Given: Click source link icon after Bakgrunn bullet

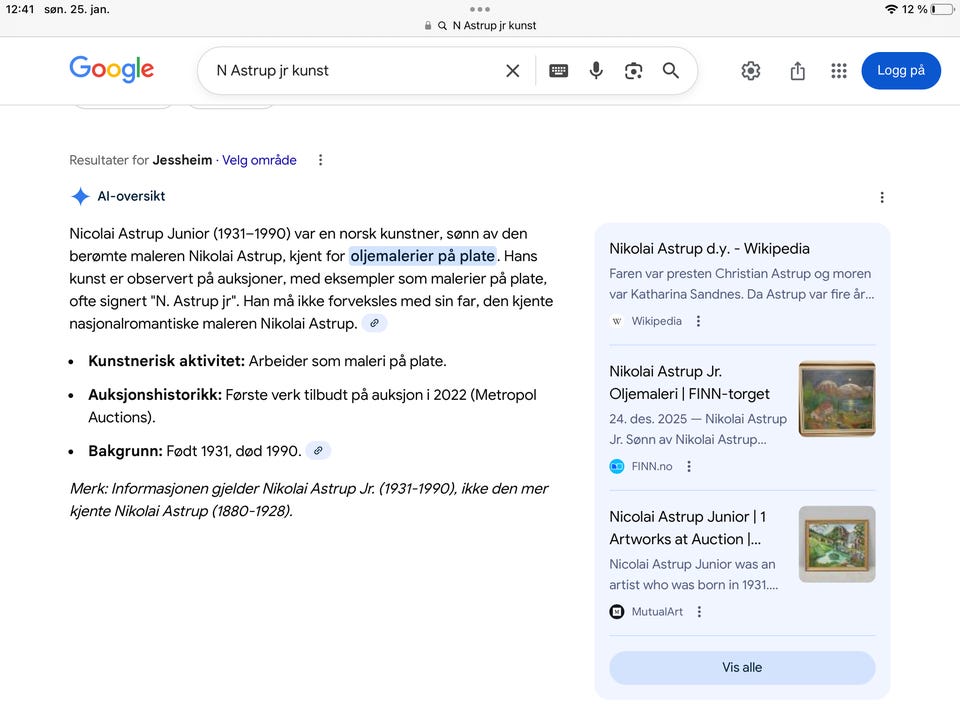Looking at the screenshot, I should tap(318, 451).
